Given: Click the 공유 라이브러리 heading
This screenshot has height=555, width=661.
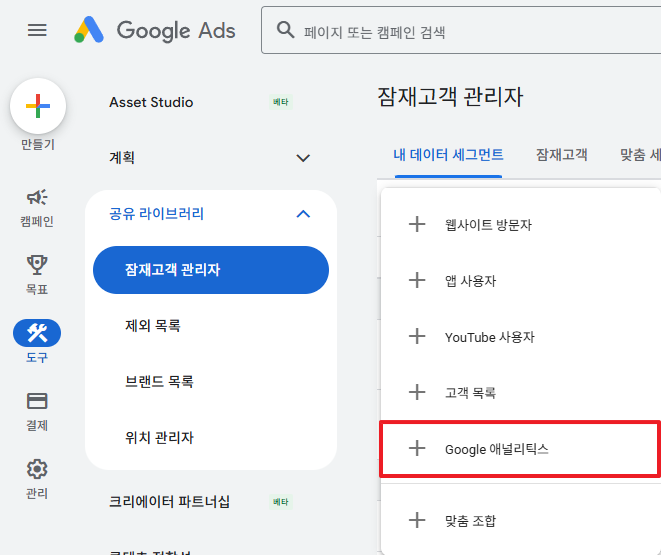Looking at the screenshot, I should point(156,214).
